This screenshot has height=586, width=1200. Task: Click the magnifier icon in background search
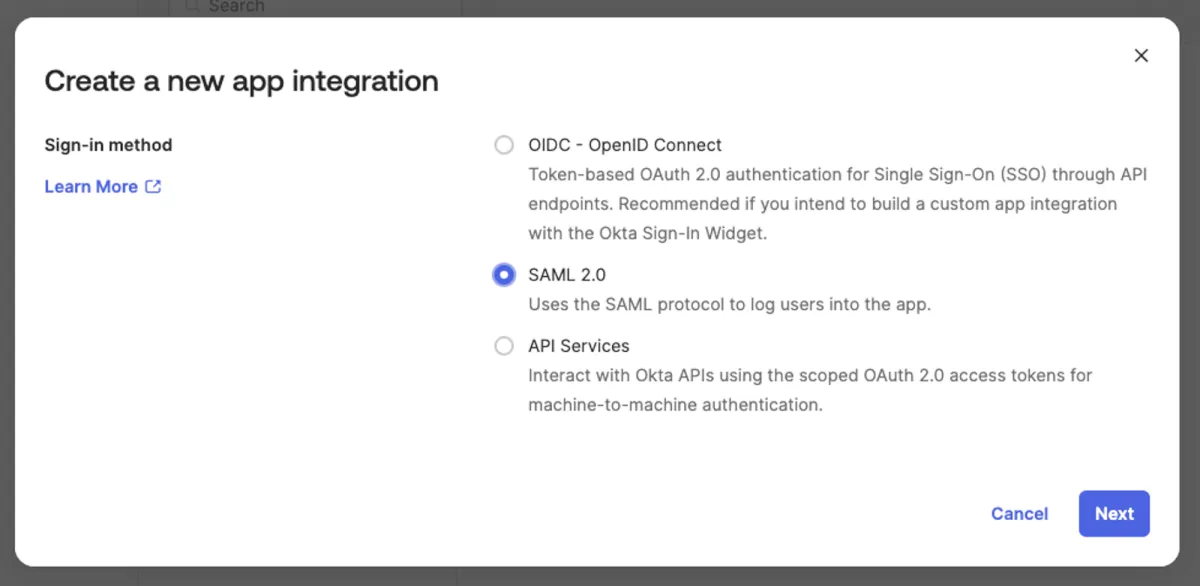(x=192, y=6)
